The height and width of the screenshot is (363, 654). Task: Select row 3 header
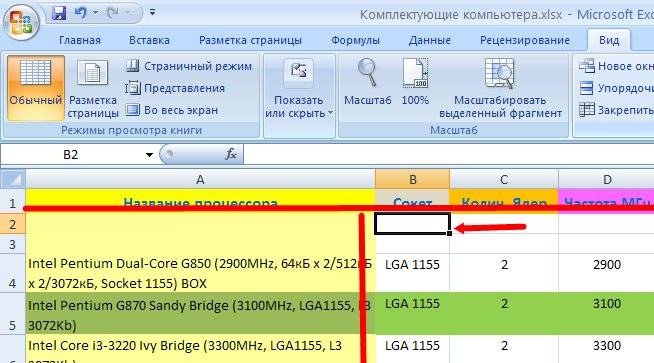13,244
